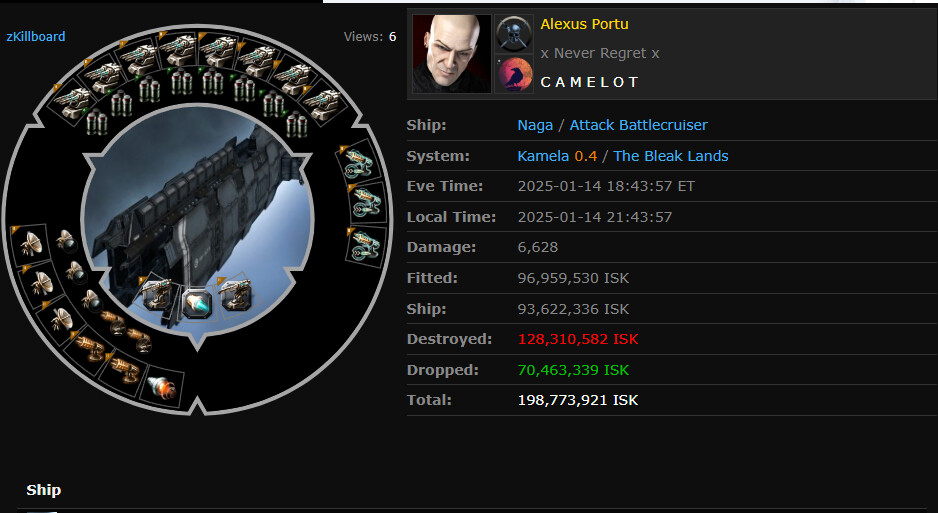Open the Kamela system link
938x513 pixels.
coord(543,156)
